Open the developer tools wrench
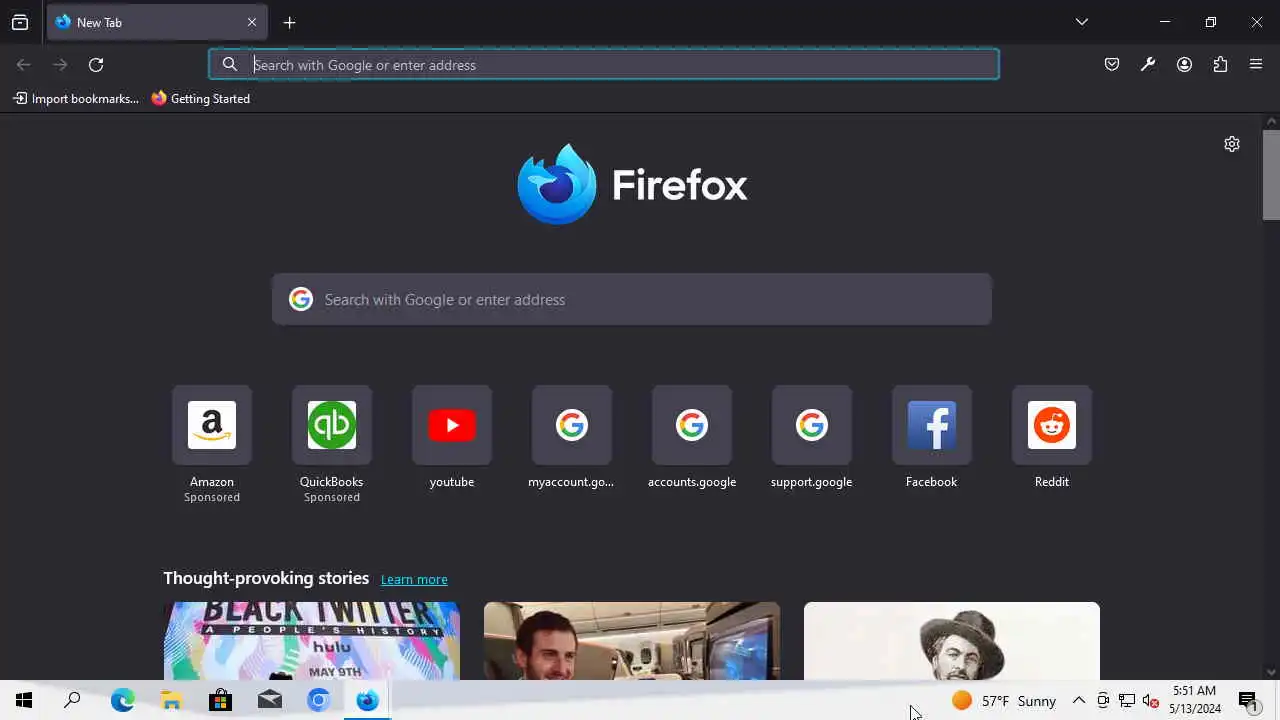The image size is (1280, 720). tap(1148, 65)
